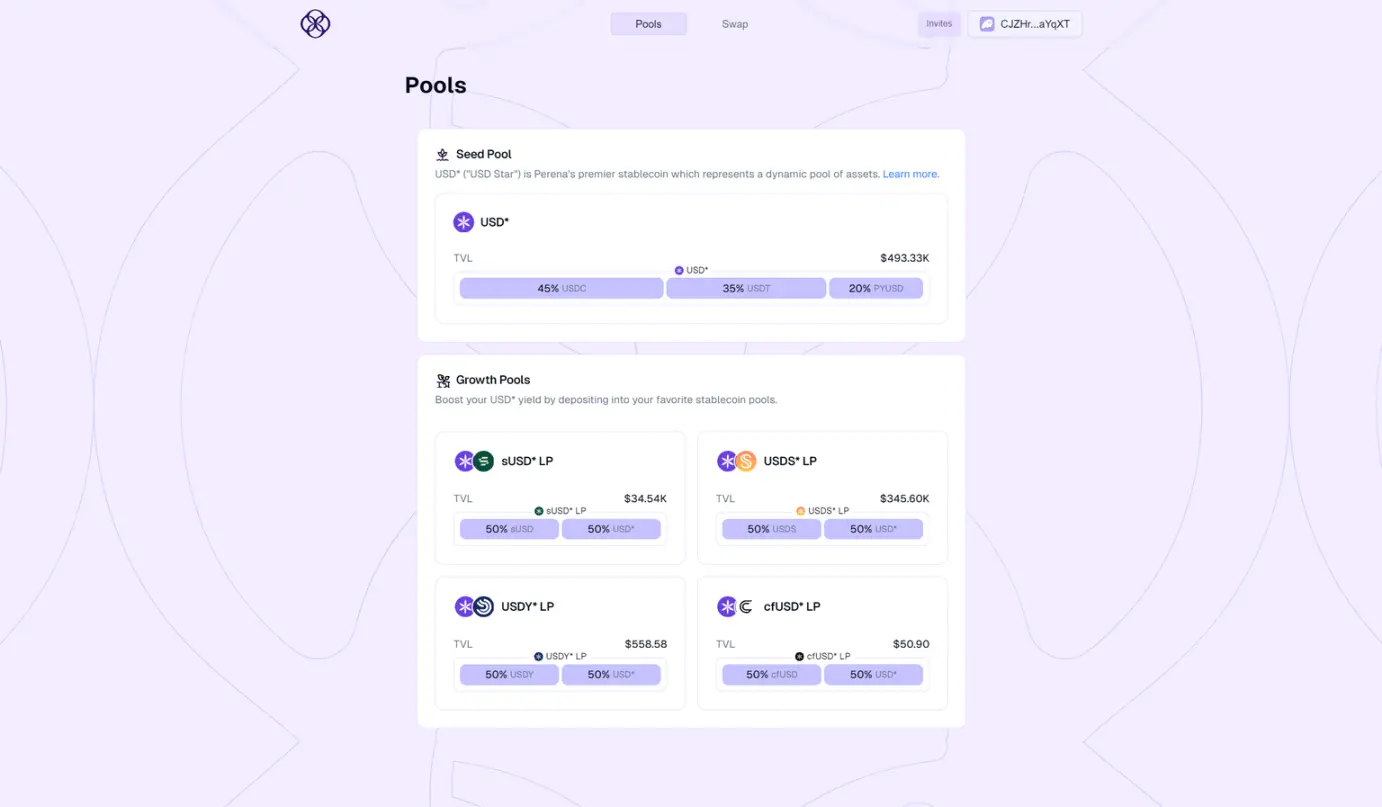Click the wallet avatar icon beside address
Image resolution: width=1382 pixels, height=807 pixels.
987,24
